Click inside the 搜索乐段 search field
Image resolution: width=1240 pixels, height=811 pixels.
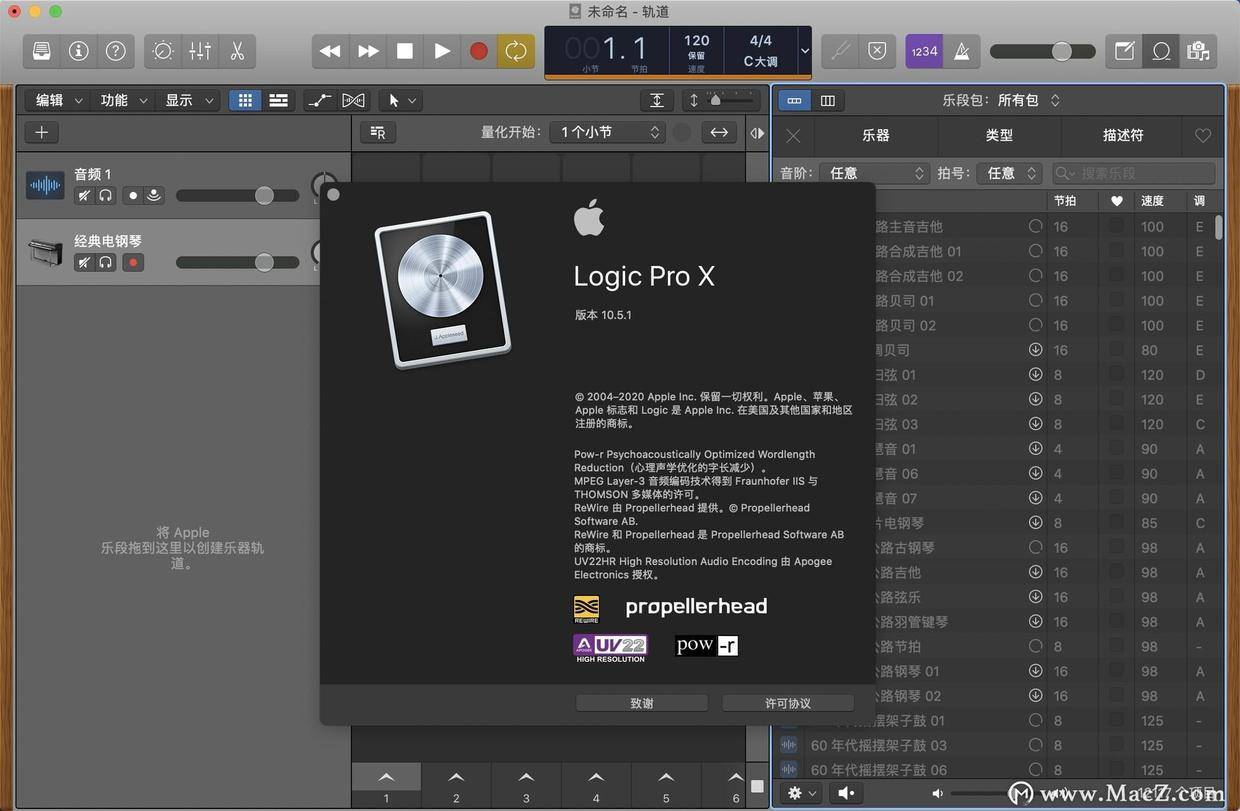tap(1135, 173)
